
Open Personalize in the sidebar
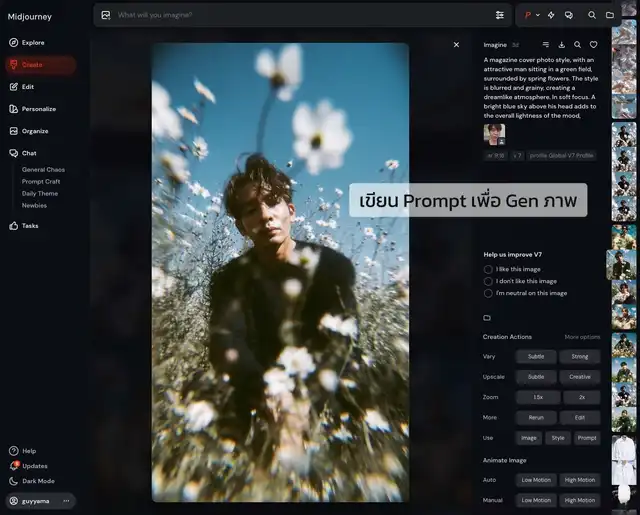(38, 109)
